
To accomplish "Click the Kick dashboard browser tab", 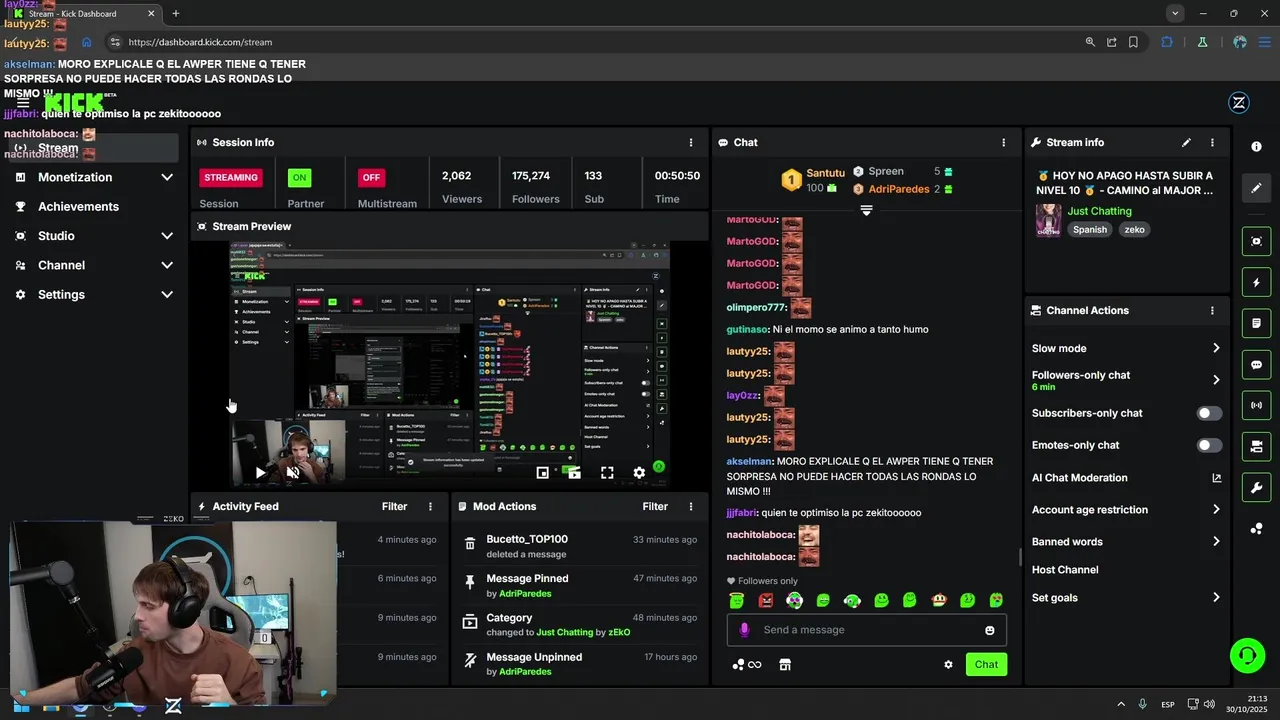I will (x=85, y=13).
